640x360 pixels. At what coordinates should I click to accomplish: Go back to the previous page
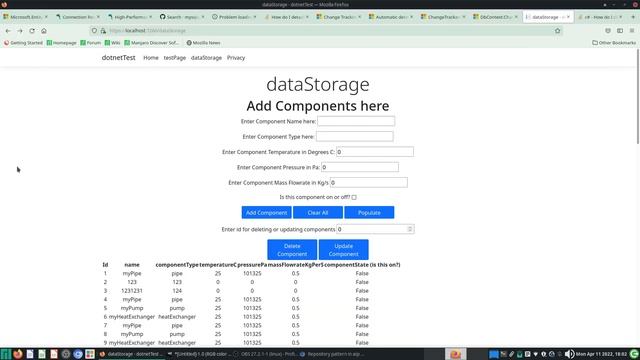[8, 31]
